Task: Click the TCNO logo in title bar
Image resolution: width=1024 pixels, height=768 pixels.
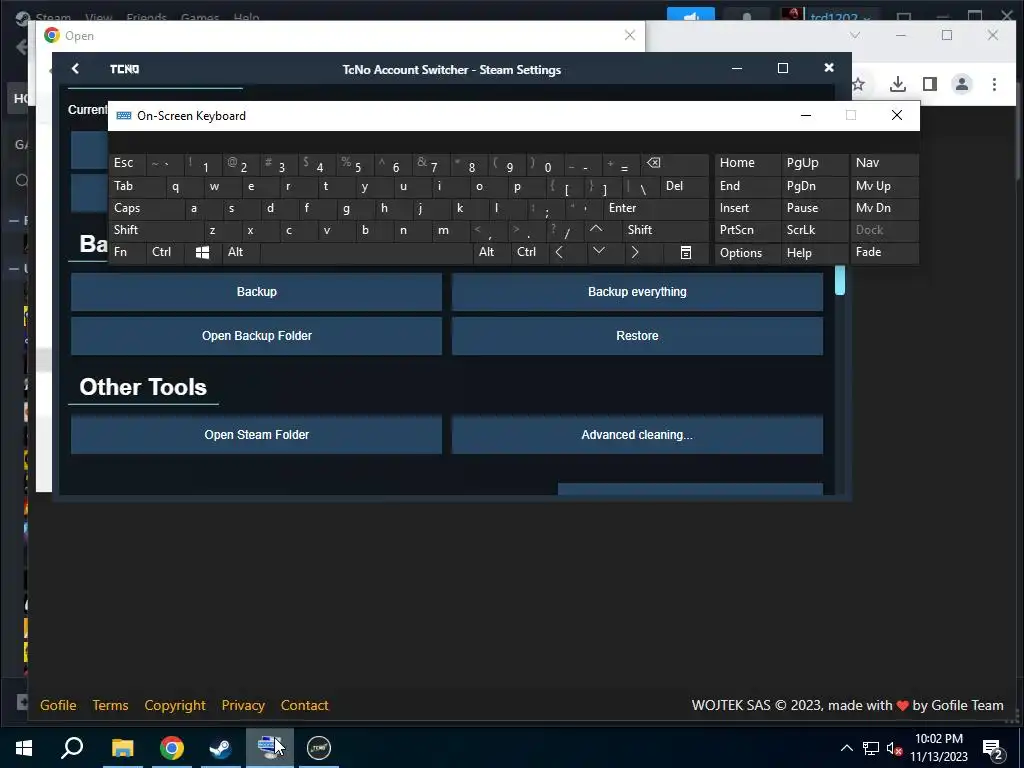Action: (124, 69)
